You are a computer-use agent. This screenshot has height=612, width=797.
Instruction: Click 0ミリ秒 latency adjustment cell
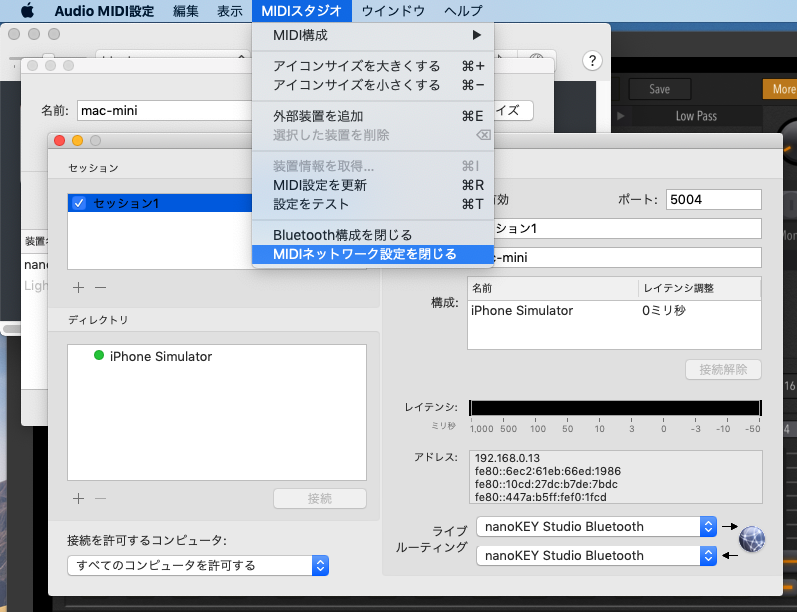[664, 311]
